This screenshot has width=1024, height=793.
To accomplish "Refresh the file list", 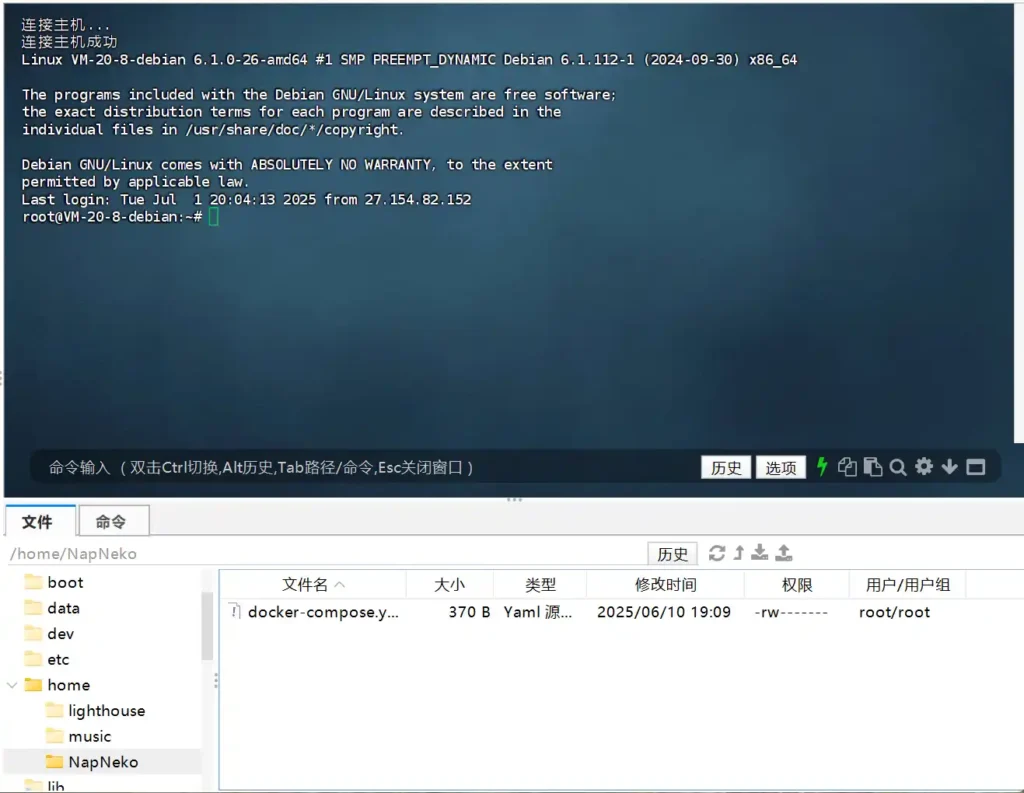I will [717, 553].
